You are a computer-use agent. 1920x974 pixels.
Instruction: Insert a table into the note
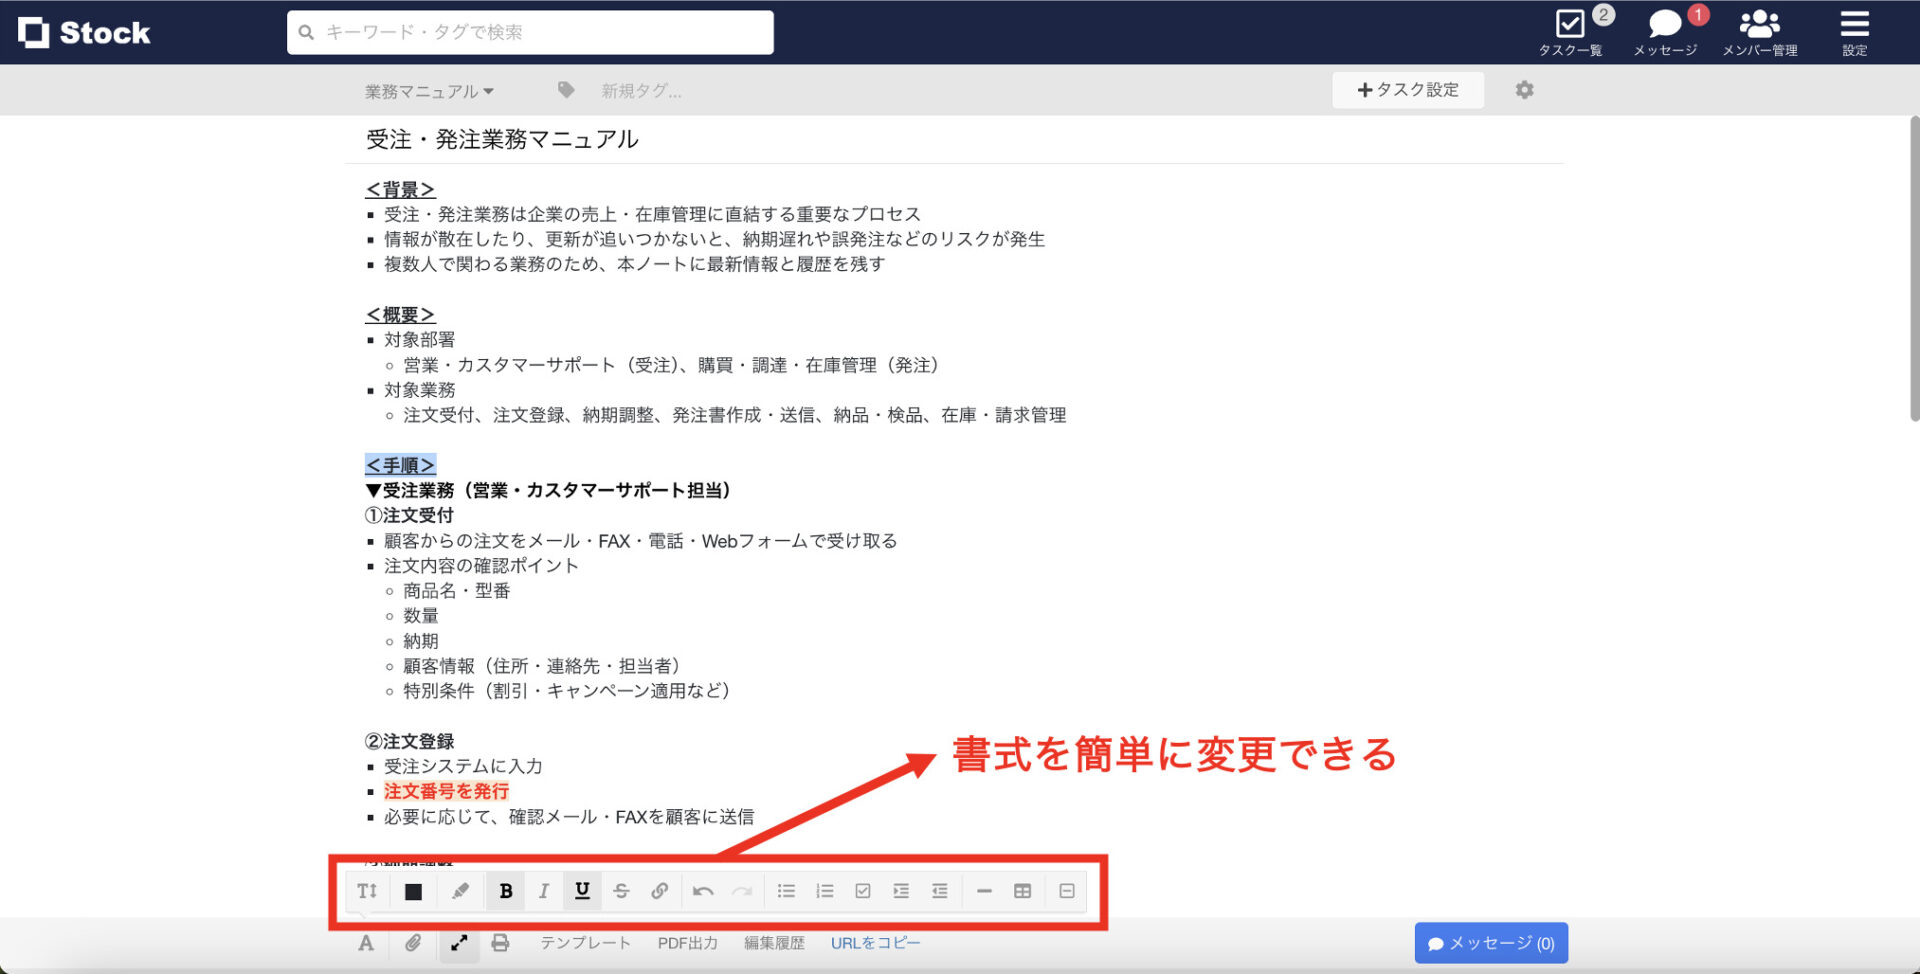[1023, 890]
